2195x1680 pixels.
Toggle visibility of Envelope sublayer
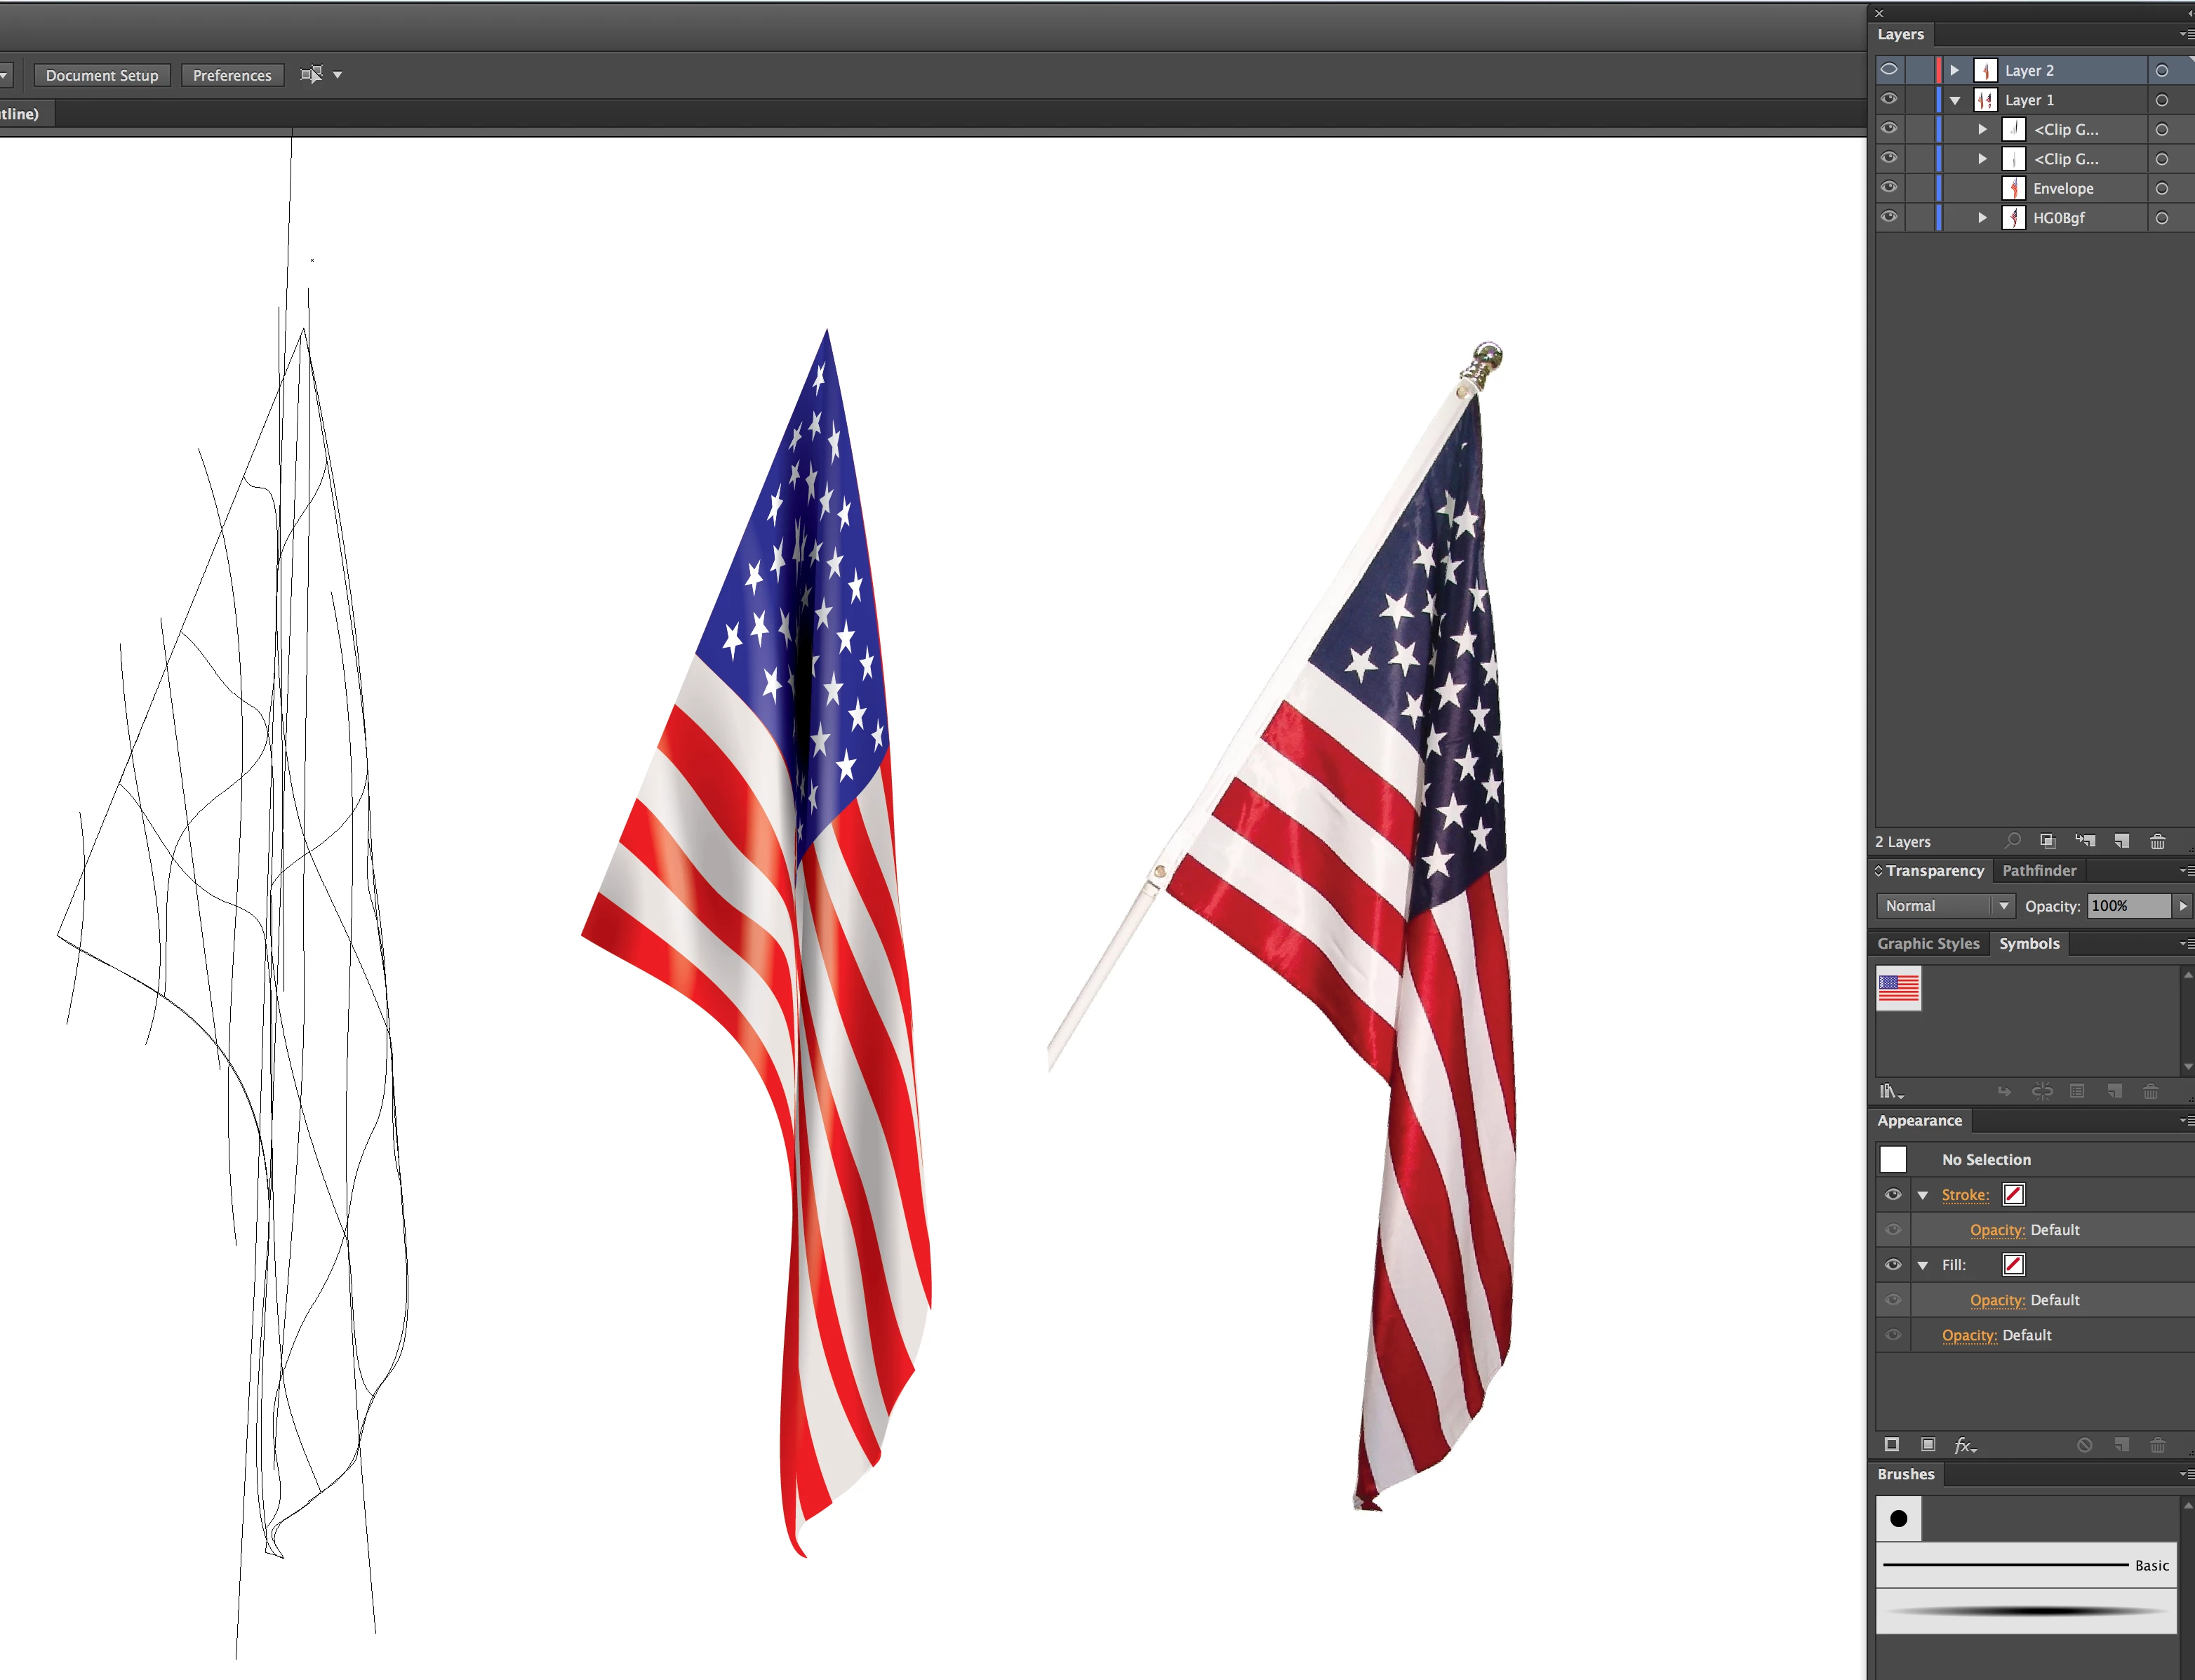(1889, 188)
